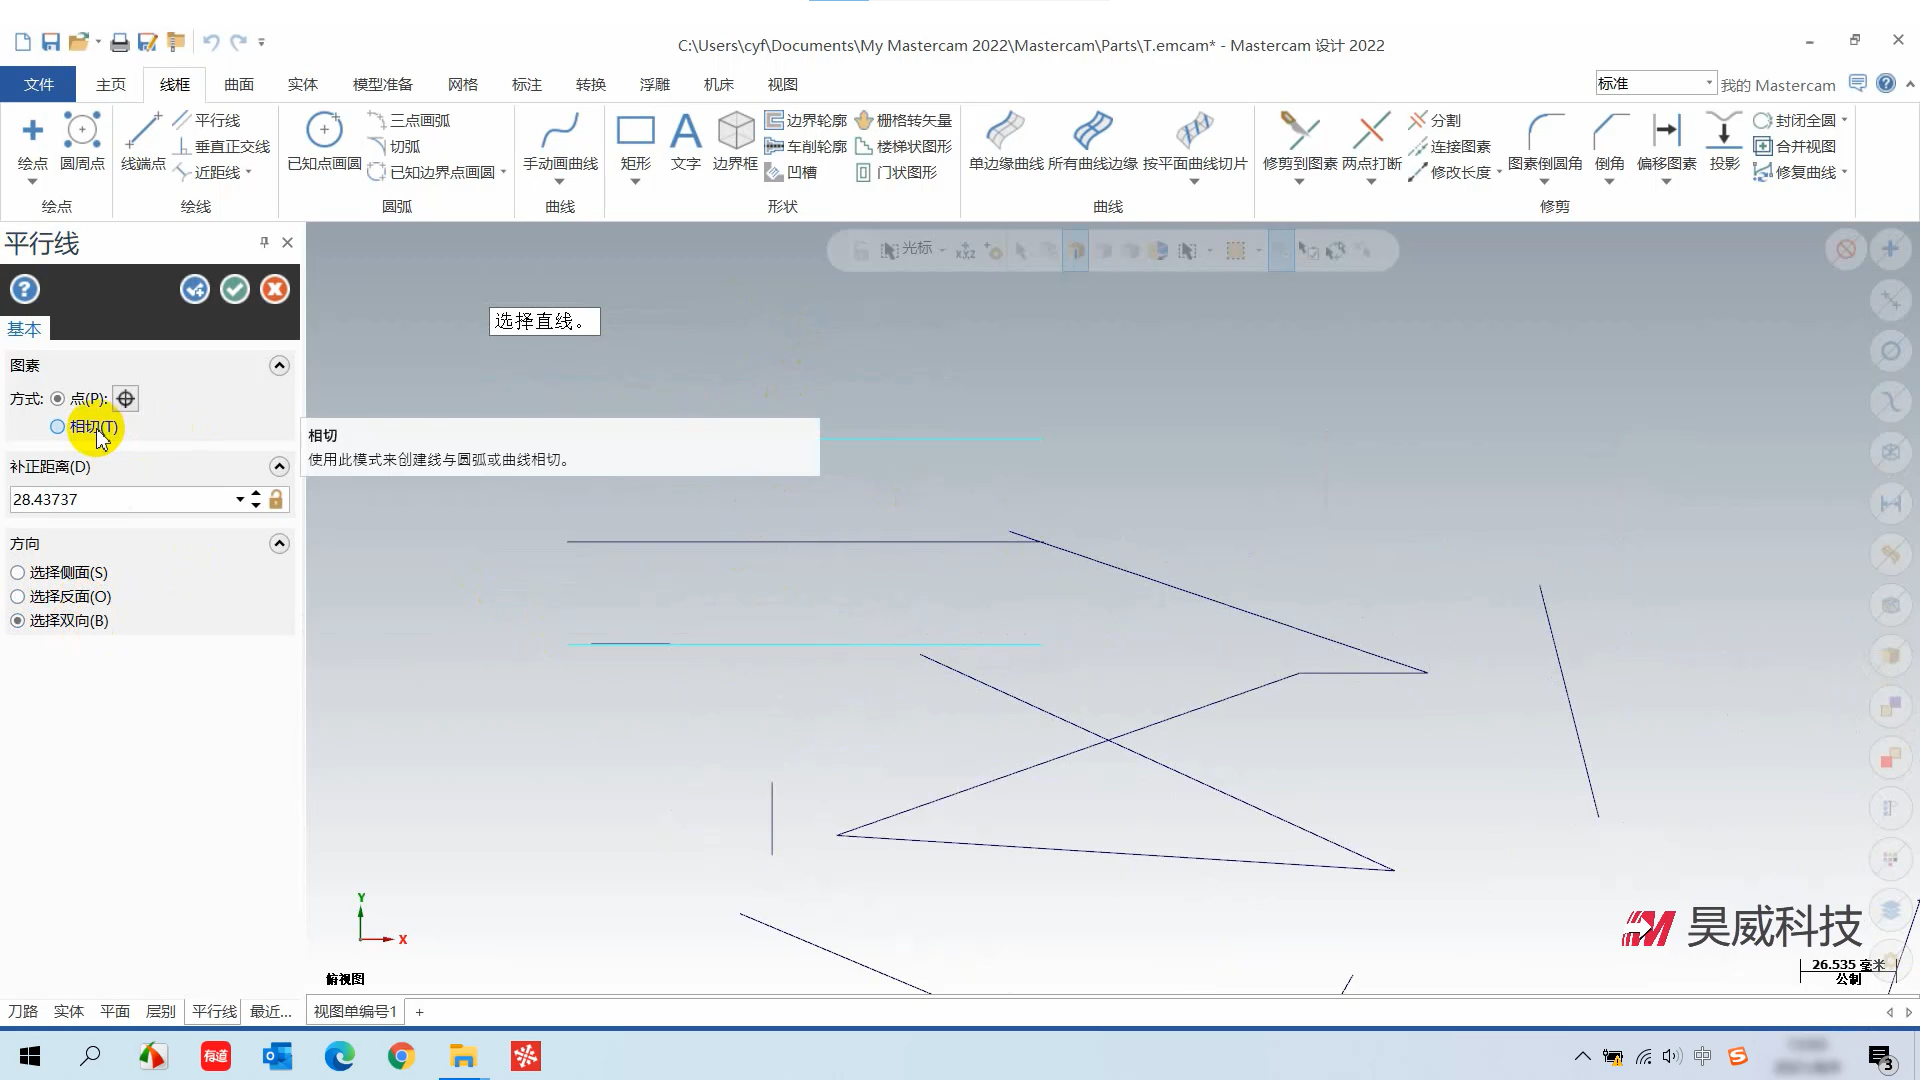Choose the 修剪到图素 trim tool
This screenshot has height=1080, width=1920.
[1299, 132]
